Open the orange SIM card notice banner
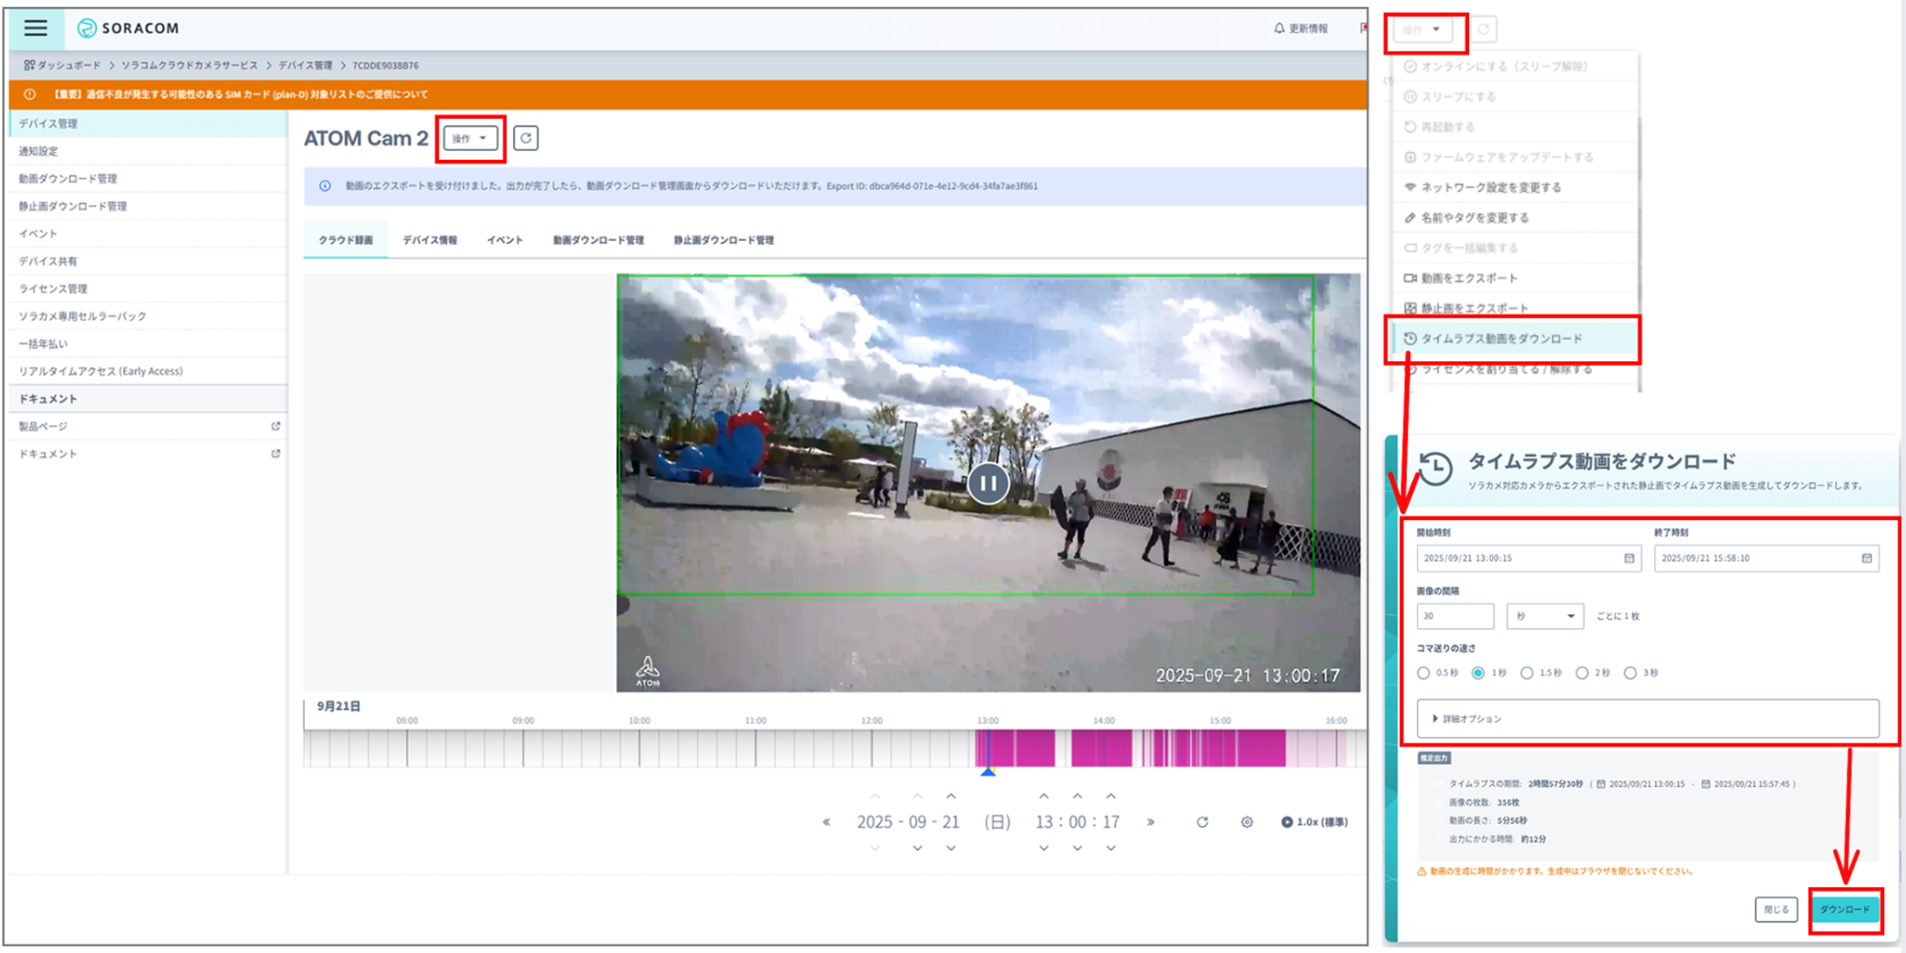Screen dimensions: 1906x953 pyautogui.click(x=688, y=94)
